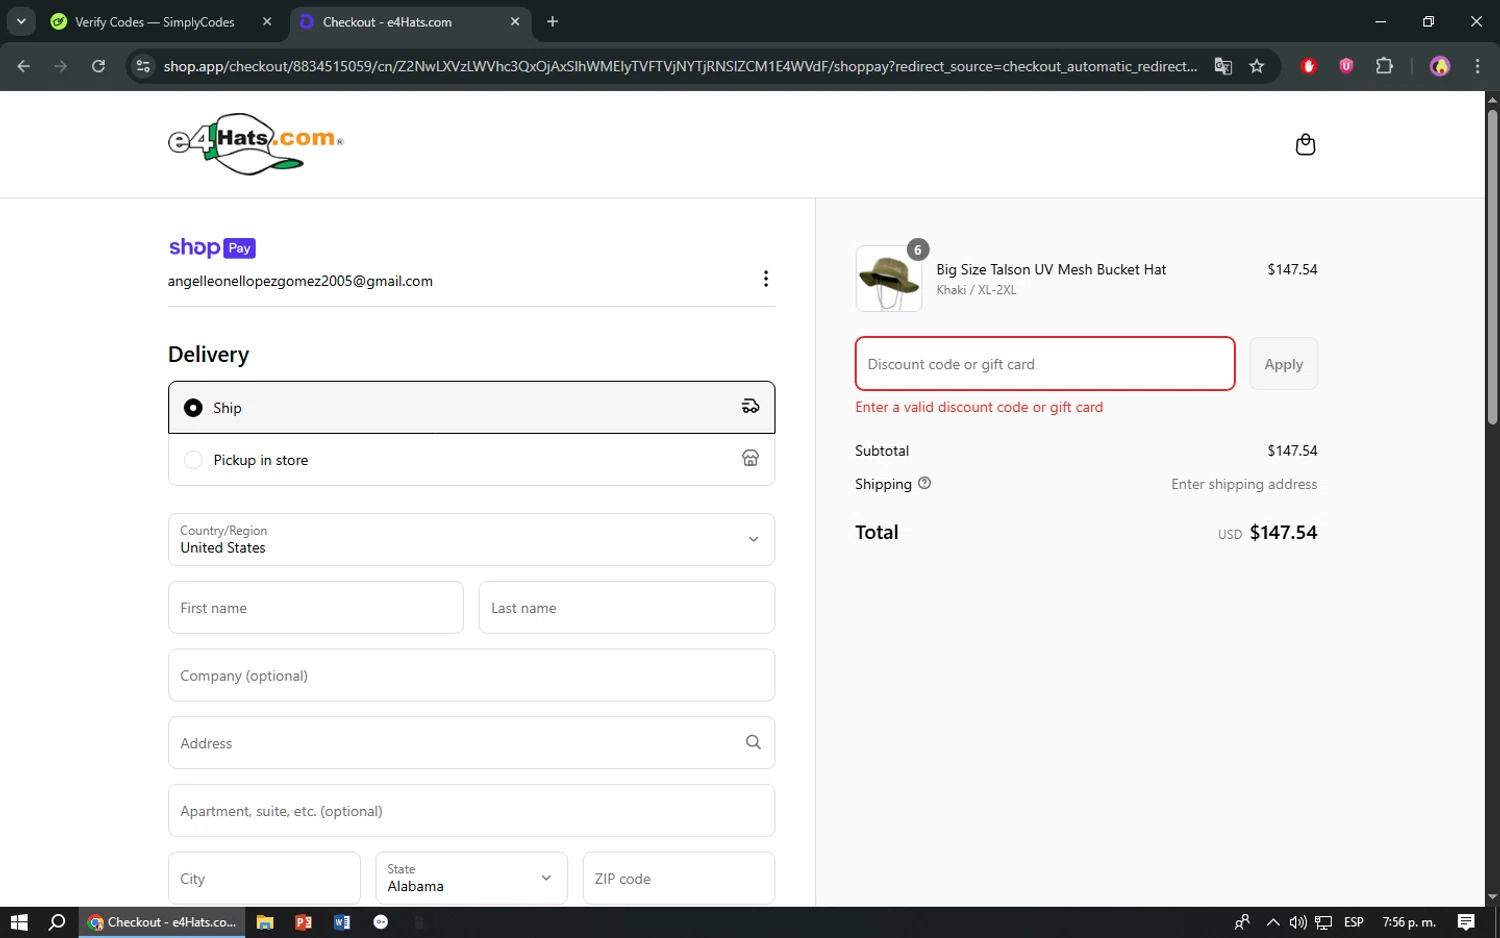Click the pink shield extension icon
Viewport: 1500px width, 938px height.
[1346, 66]
